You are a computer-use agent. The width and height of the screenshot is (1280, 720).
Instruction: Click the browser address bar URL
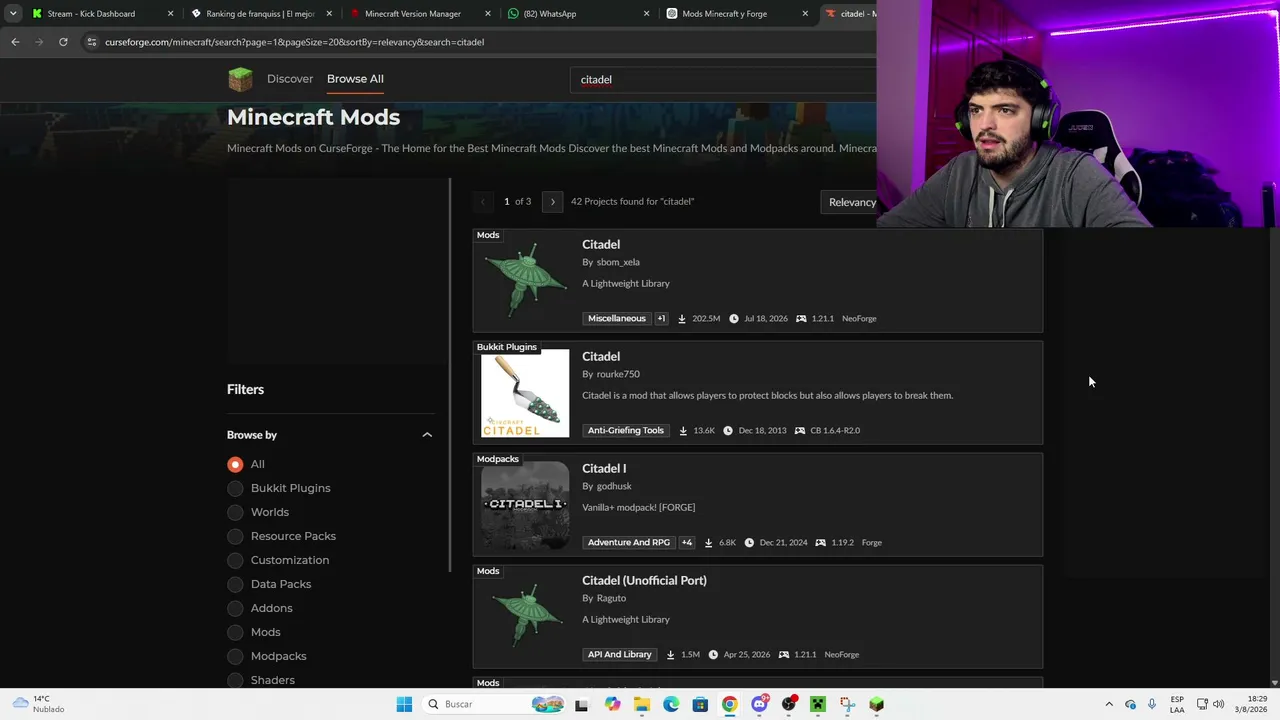pos(294,42)
